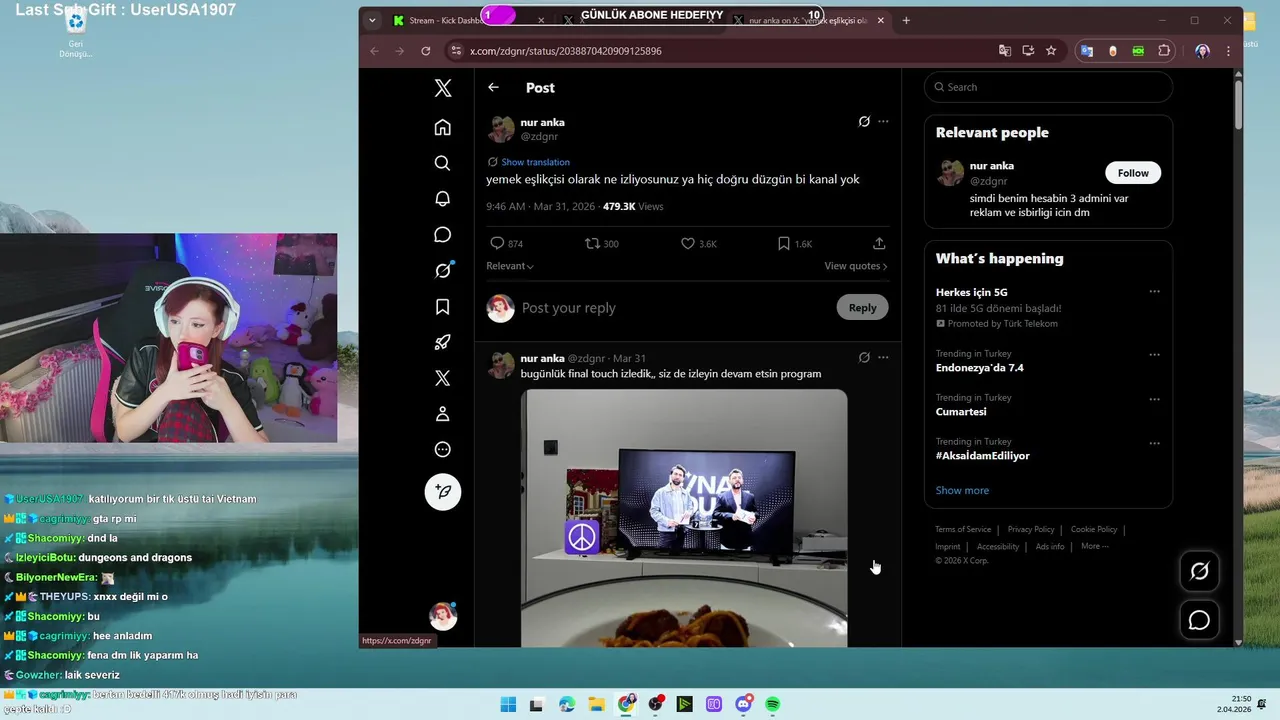Open More circle-dots icon in sidebar
This screenshot has height=720, width=1280.
[443, 450]
